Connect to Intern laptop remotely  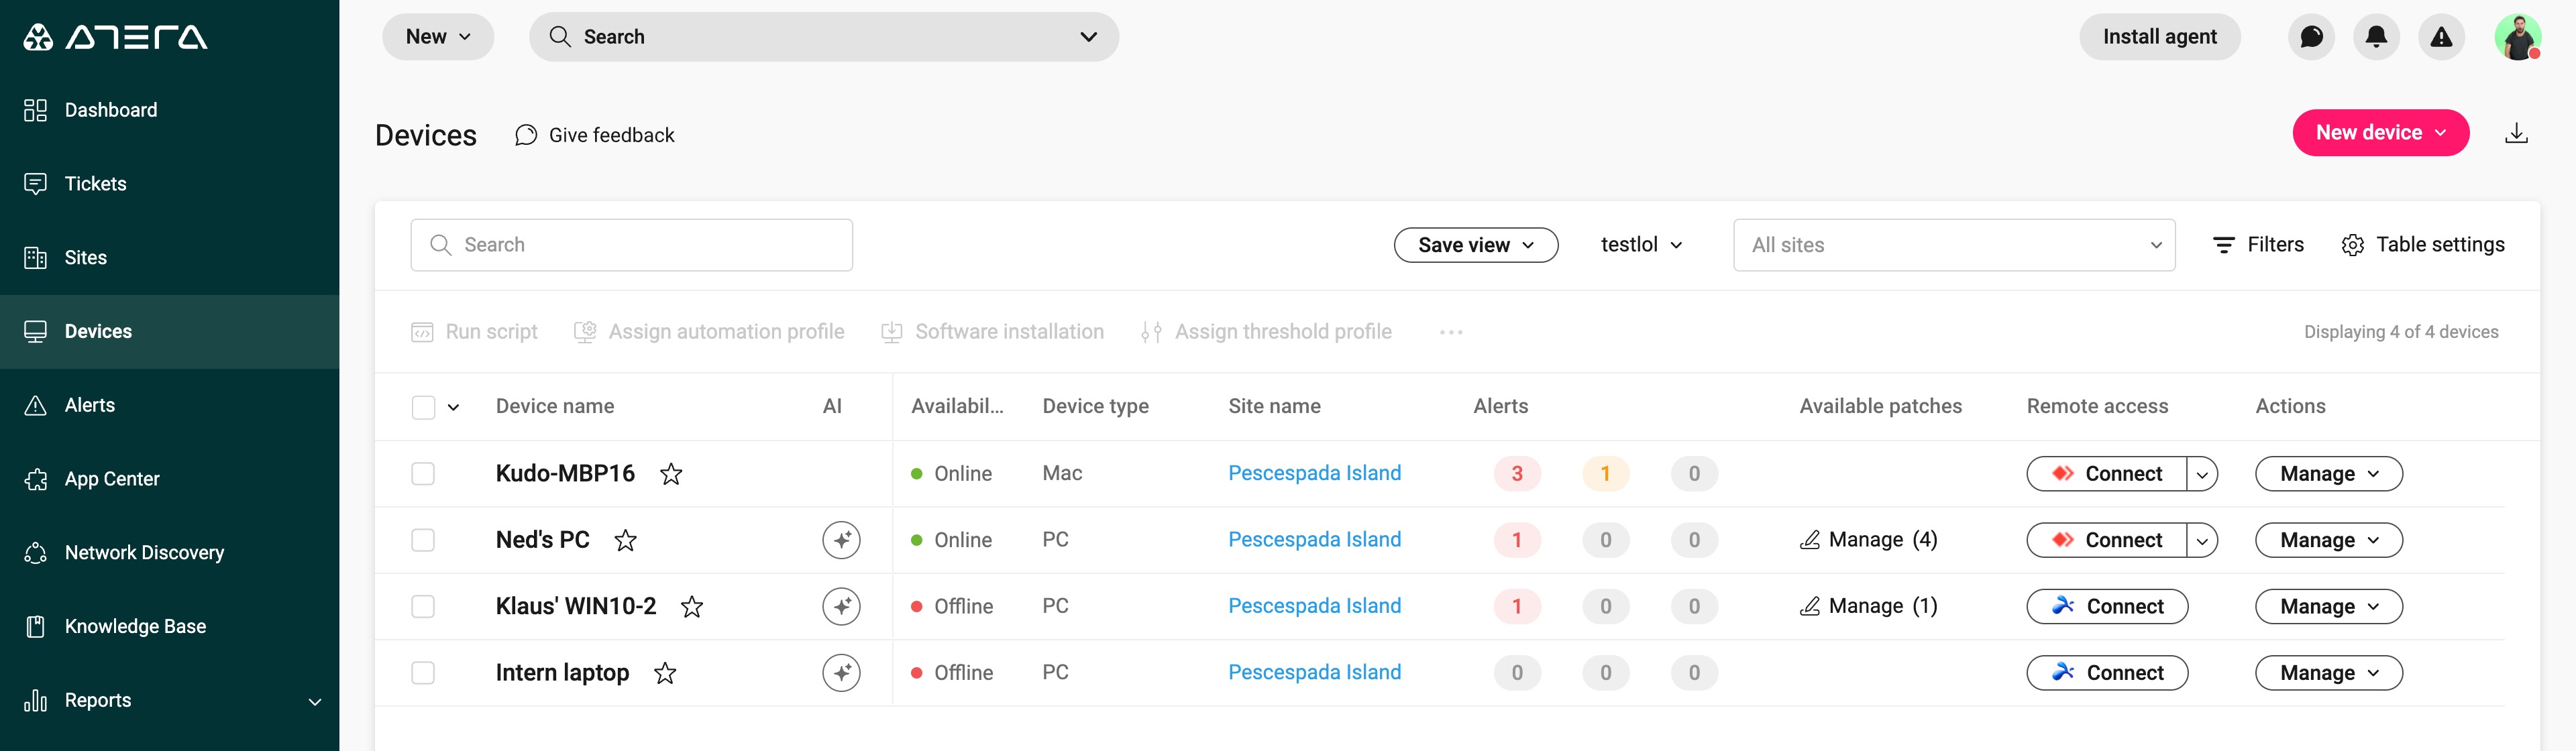(x=2107, y=673)
